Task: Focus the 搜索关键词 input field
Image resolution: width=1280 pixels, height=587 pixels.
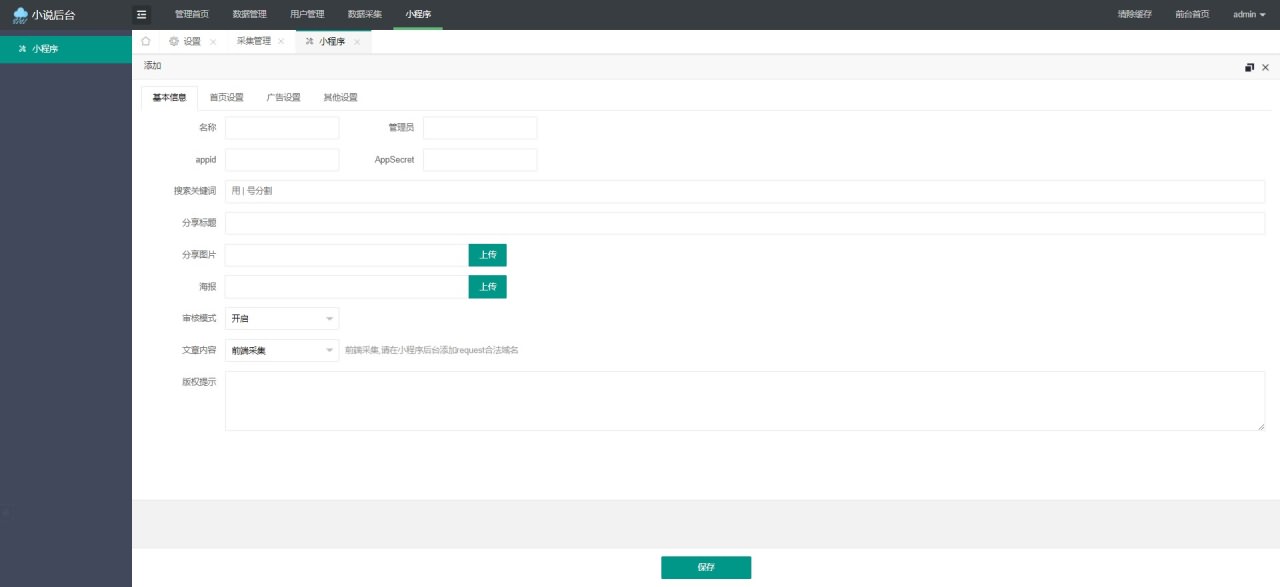Action: [744, 191]
